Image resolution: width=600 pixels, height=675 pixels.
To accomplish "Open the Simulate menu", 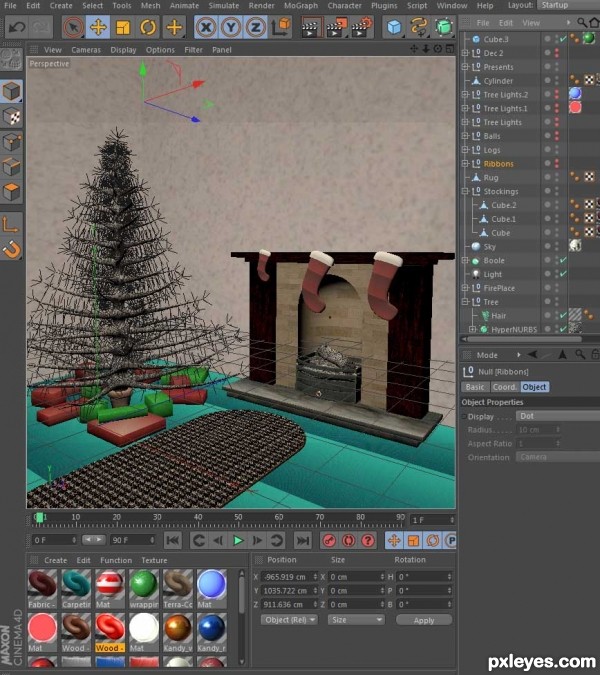I will (x=224, y=6).
